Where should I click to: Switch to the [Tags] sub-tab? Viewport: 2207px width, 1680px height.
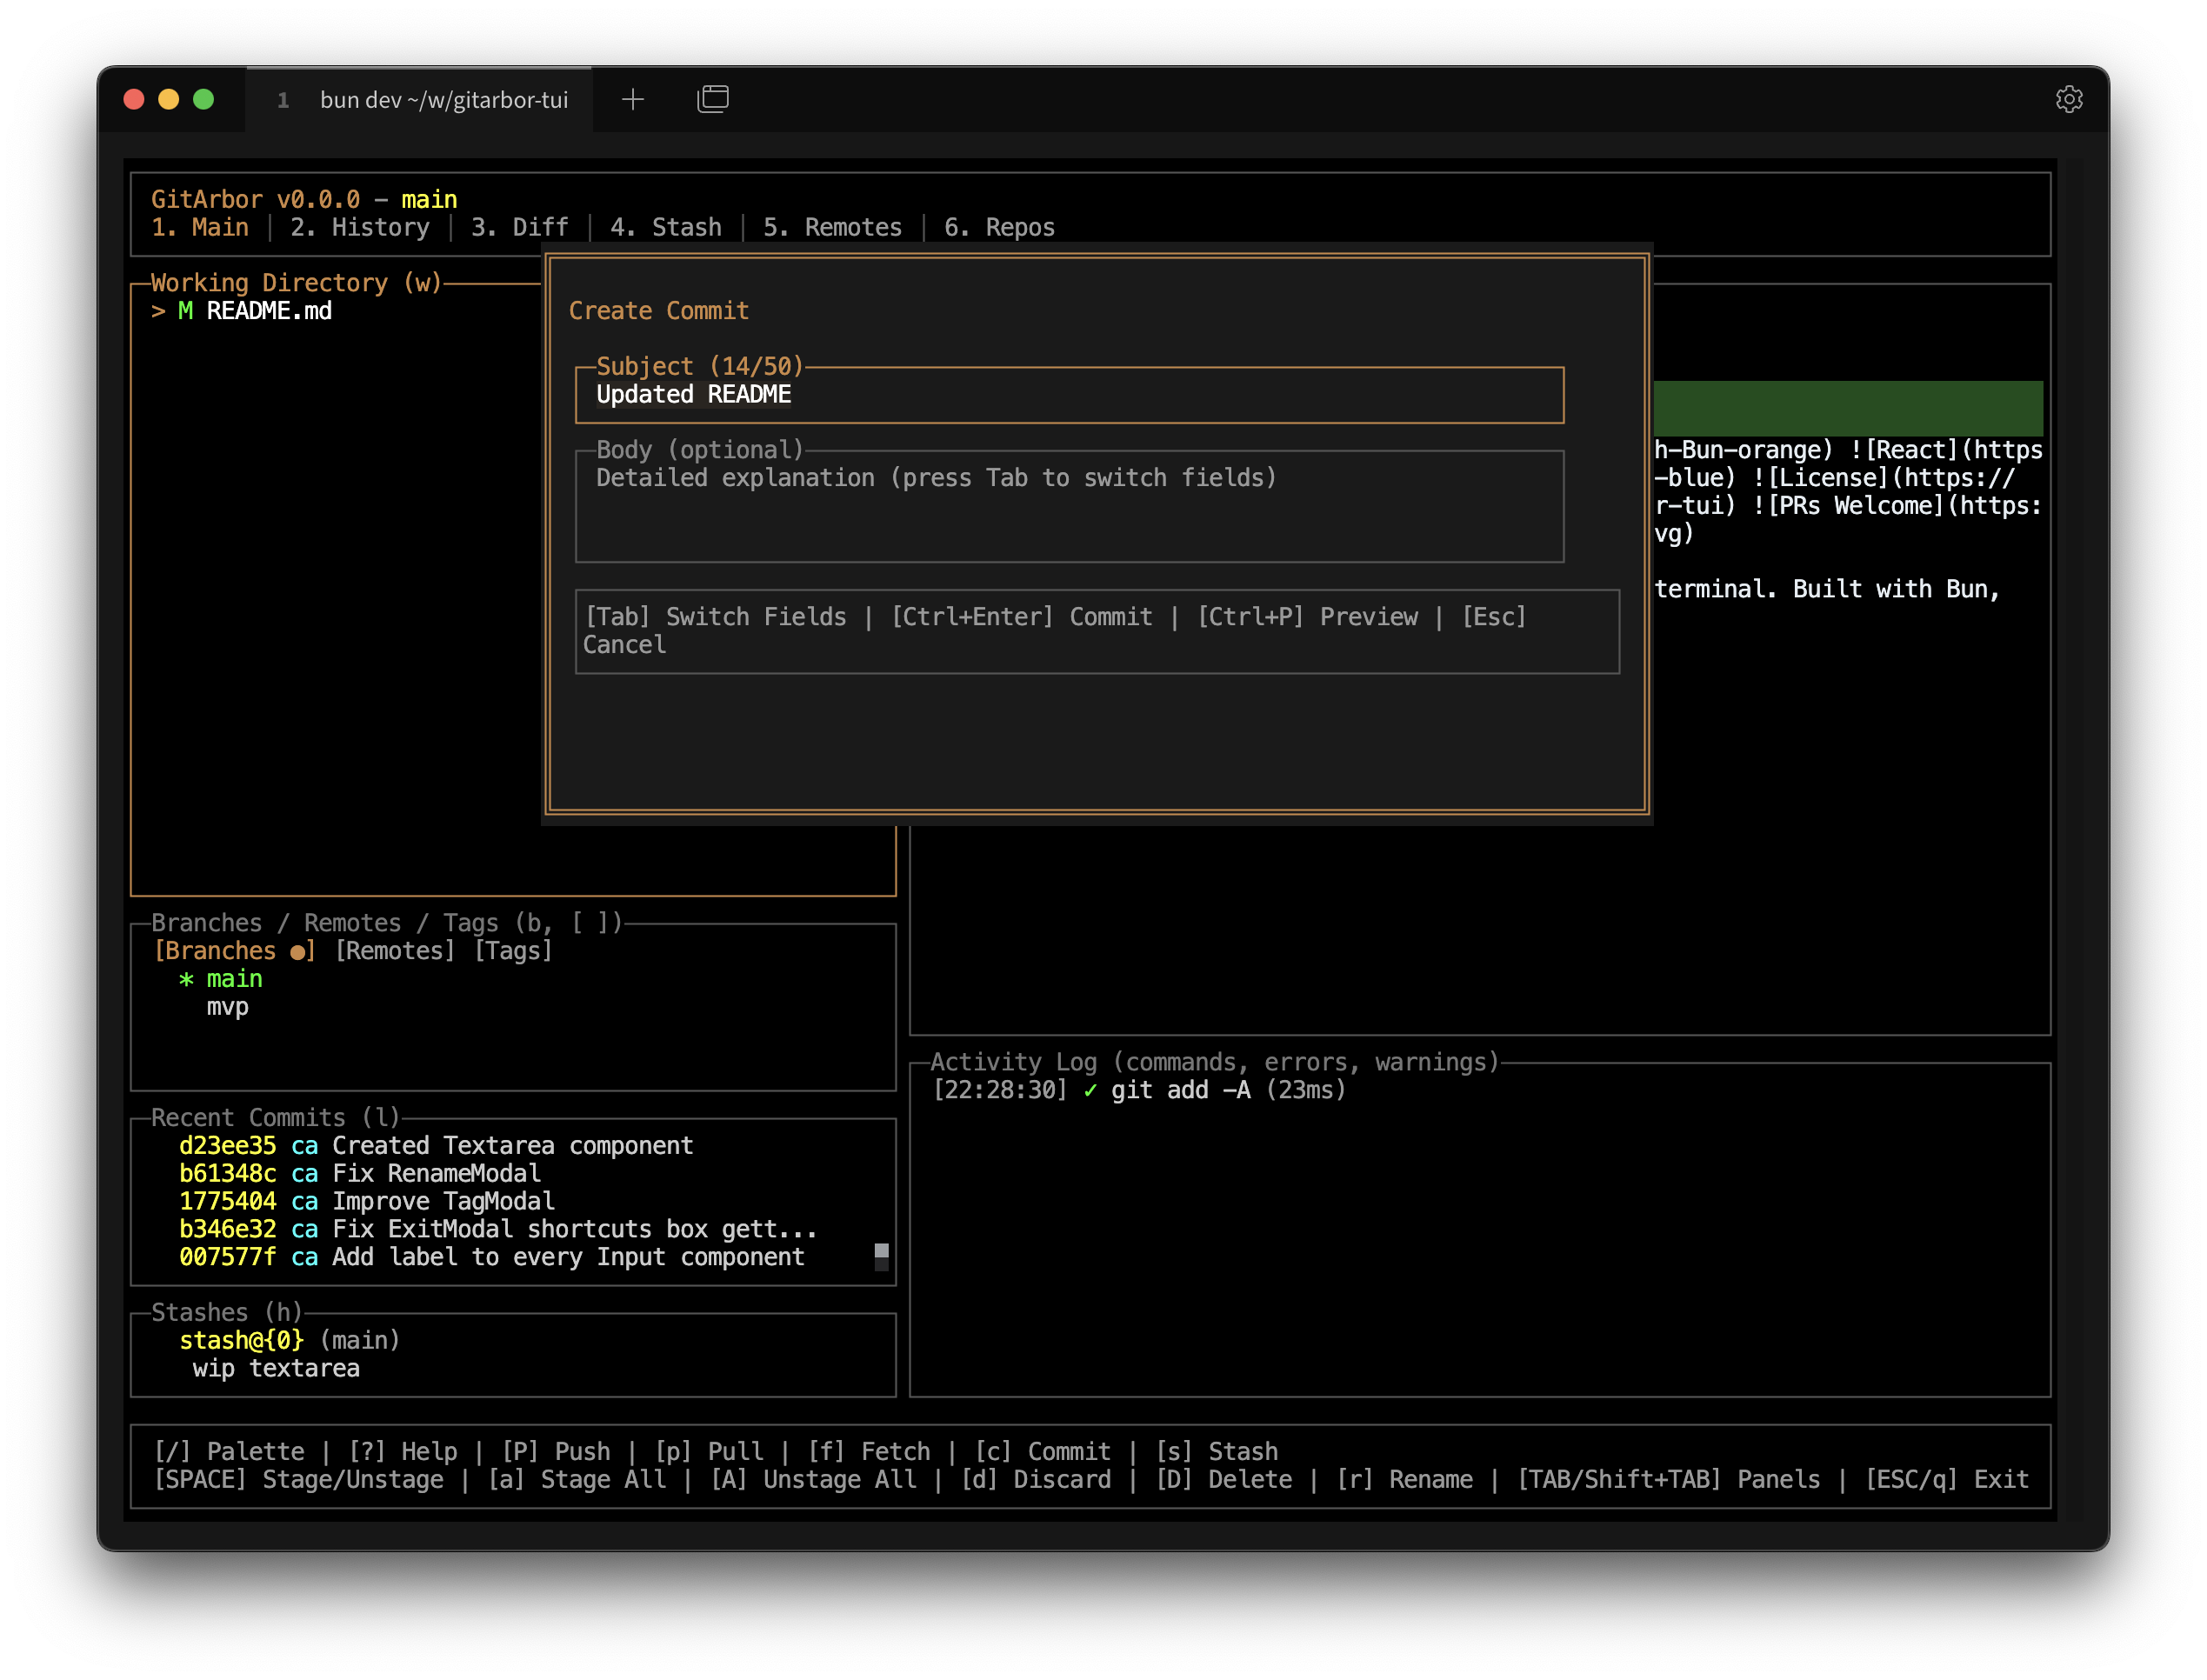513,951
